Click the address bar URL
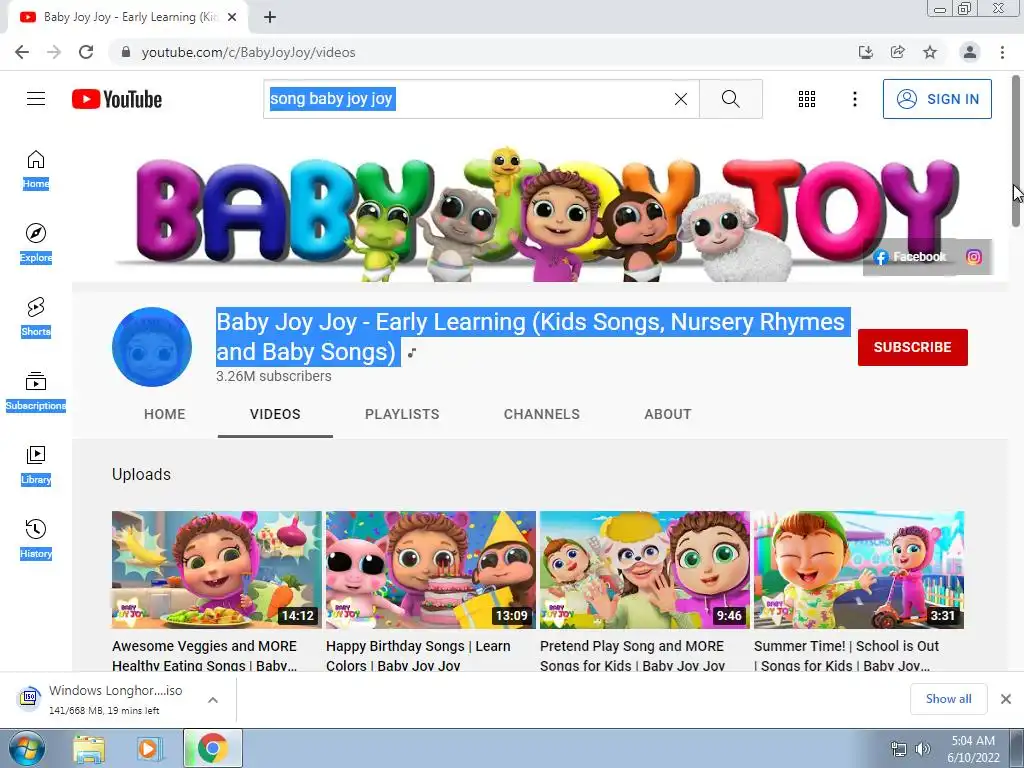 (x=248, y=52)
